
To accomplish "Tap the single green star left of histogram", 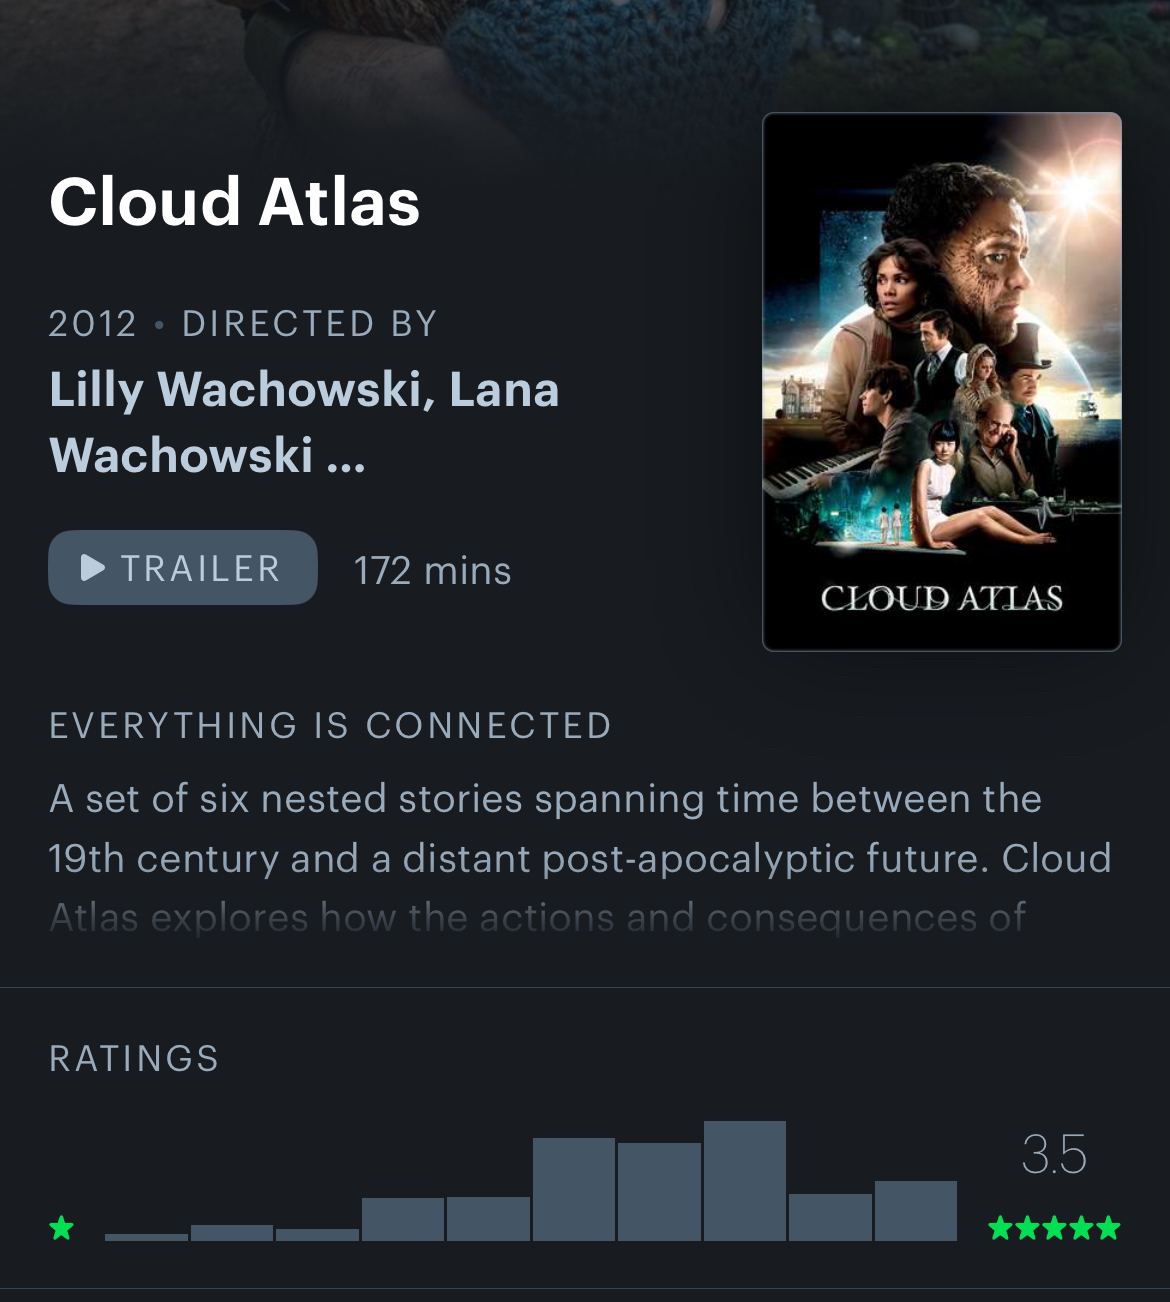I will (x=62, y=1227).
